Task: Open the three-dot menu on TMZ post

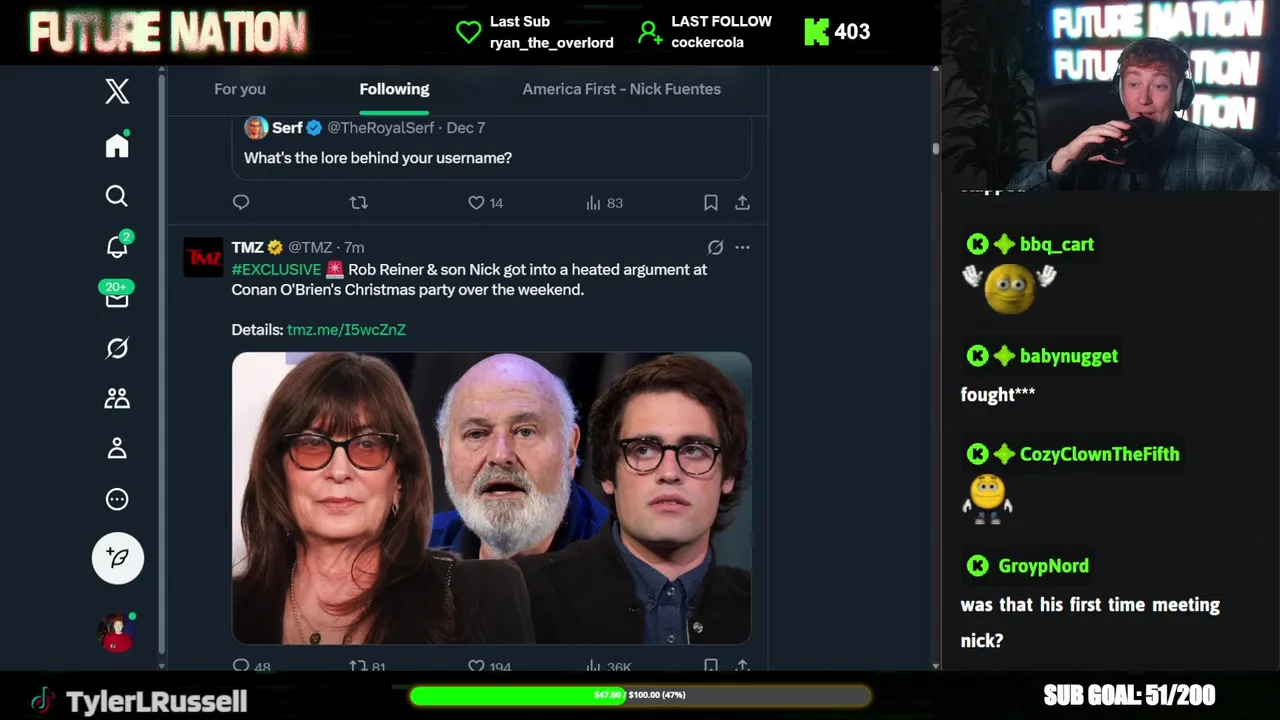Action: coord(742,247)
